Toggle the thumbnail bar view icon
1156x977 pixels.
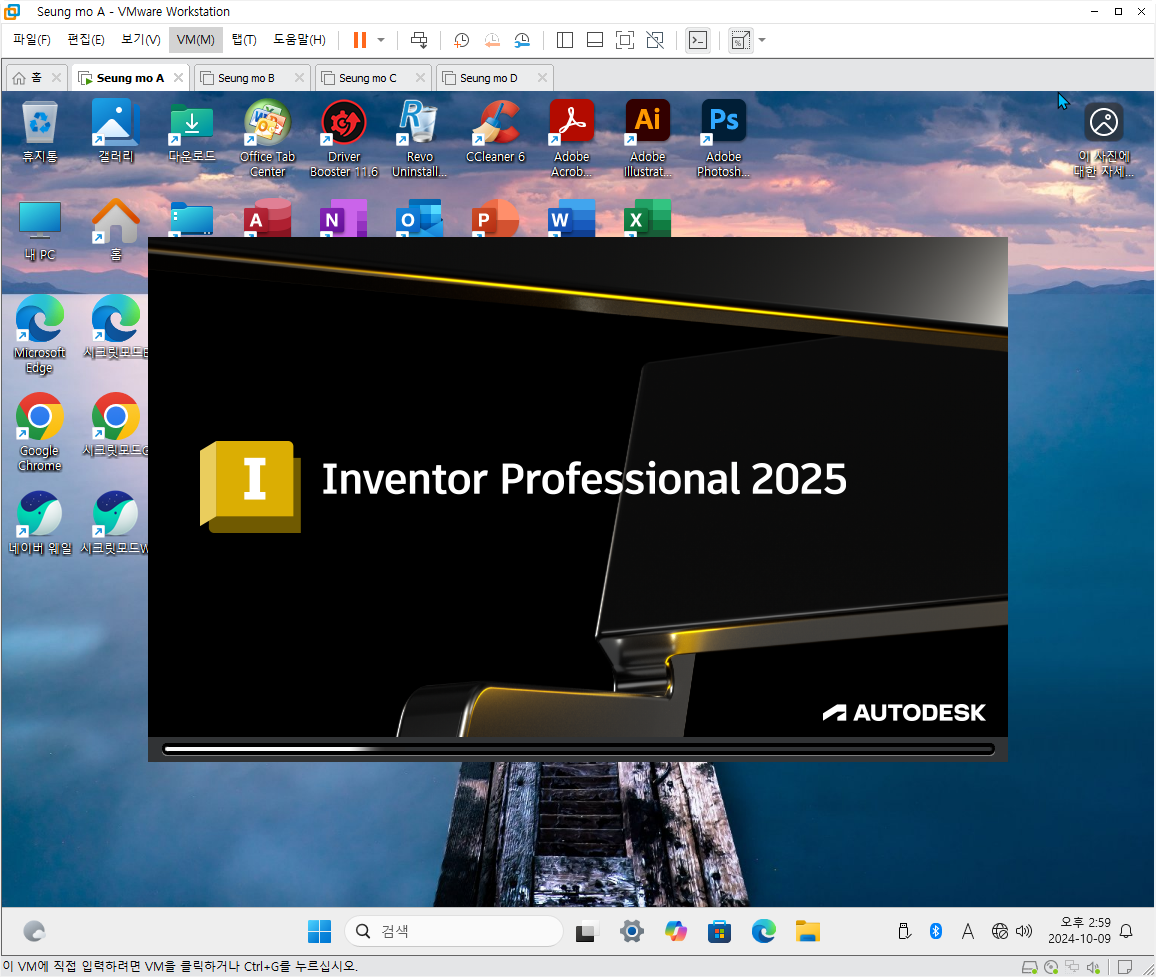595,40
